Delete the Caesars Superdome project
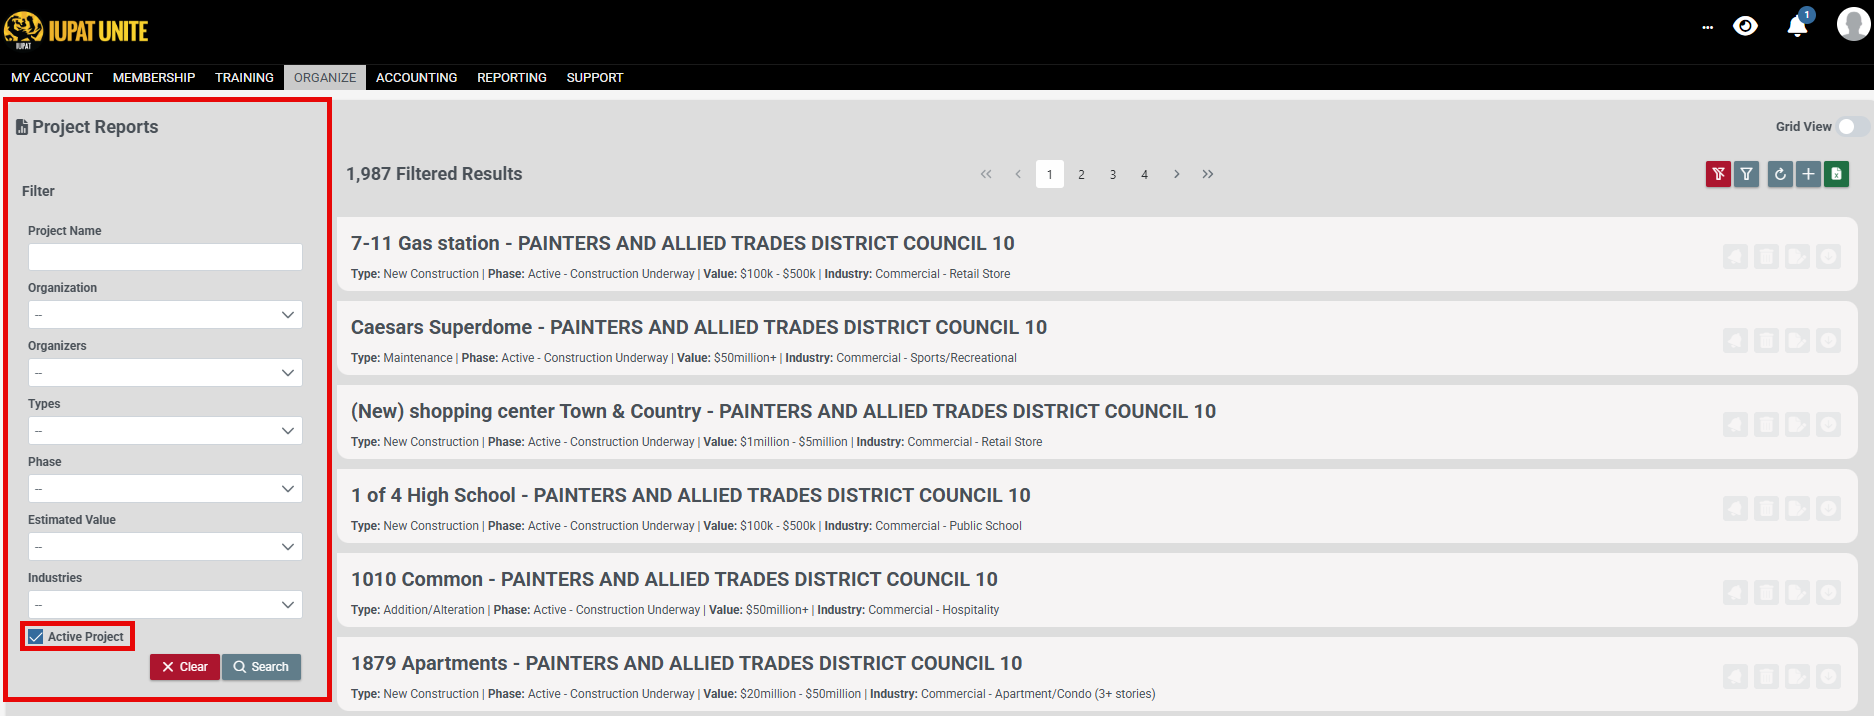This screenshot has width=1874, height=716. (1766, 341)
